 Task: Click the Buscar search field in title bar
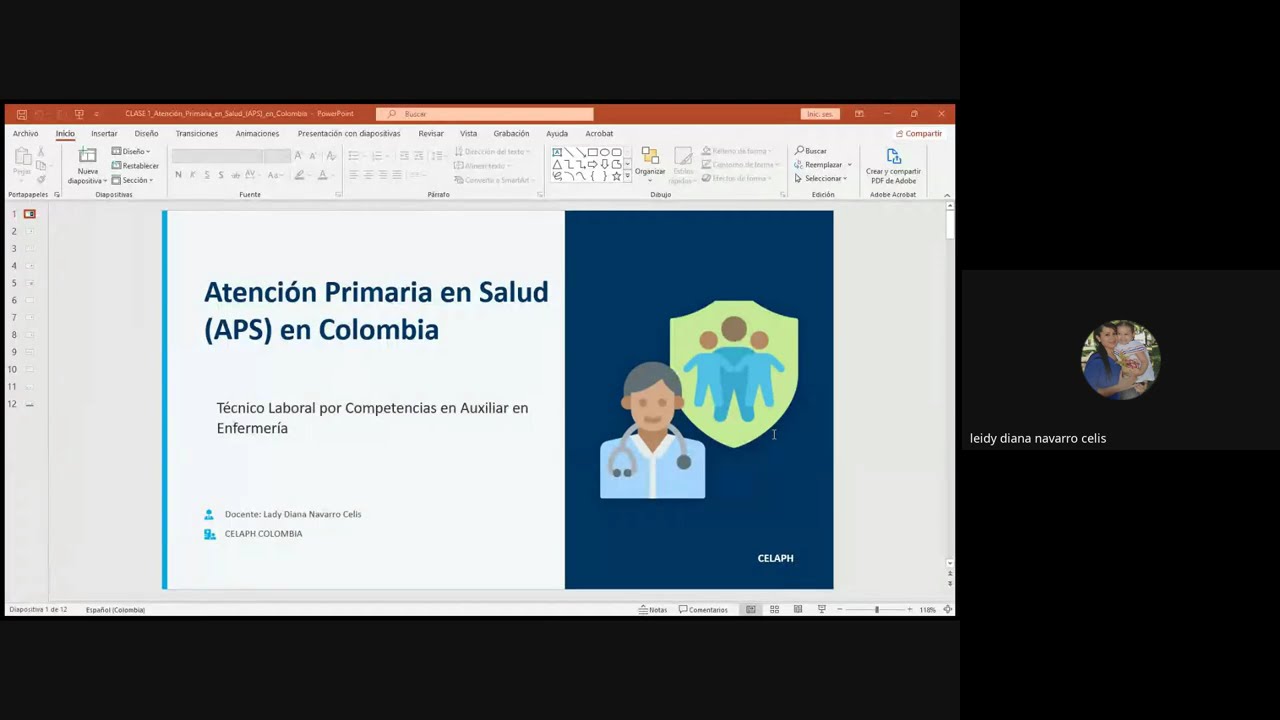tap(485, 114)
